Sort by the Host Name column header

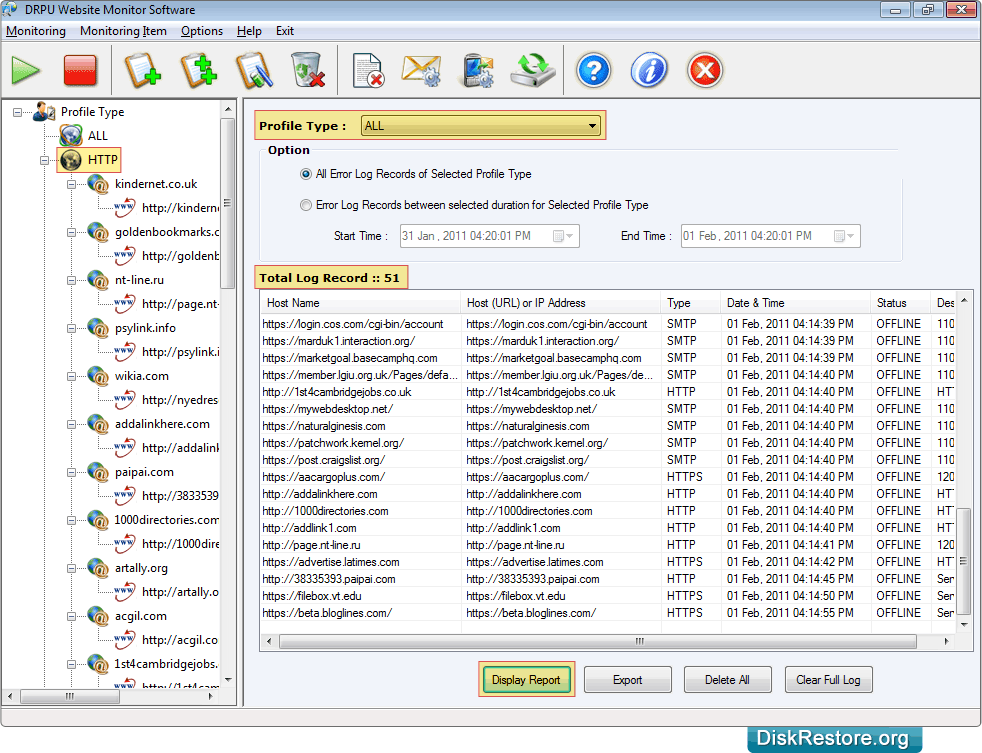tap(360, 303)
